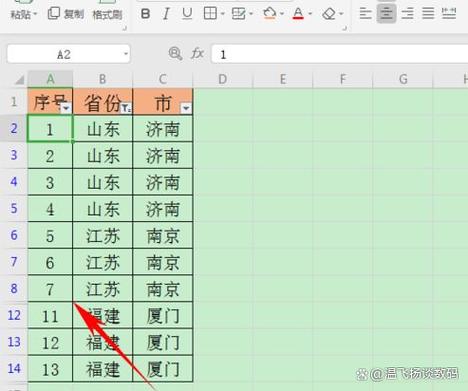468x391 pixels.
Task: Justify text alignment
Action: click(x=428, y=14)
